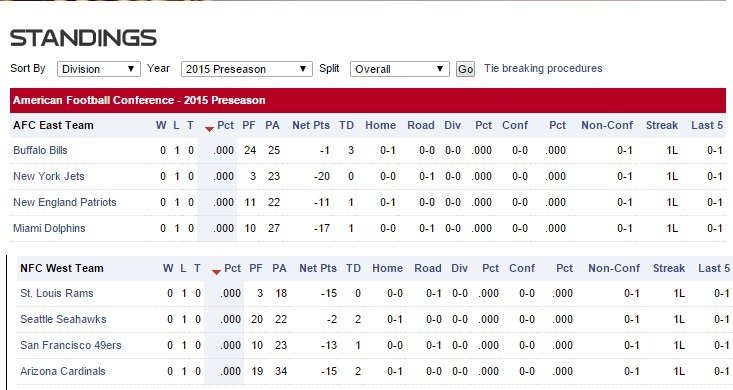The height and width of the screenshot is (390, 733).
Task: Click red sort arrow in NFC West header
Action: pyautogui.click(x=216, y=272)
